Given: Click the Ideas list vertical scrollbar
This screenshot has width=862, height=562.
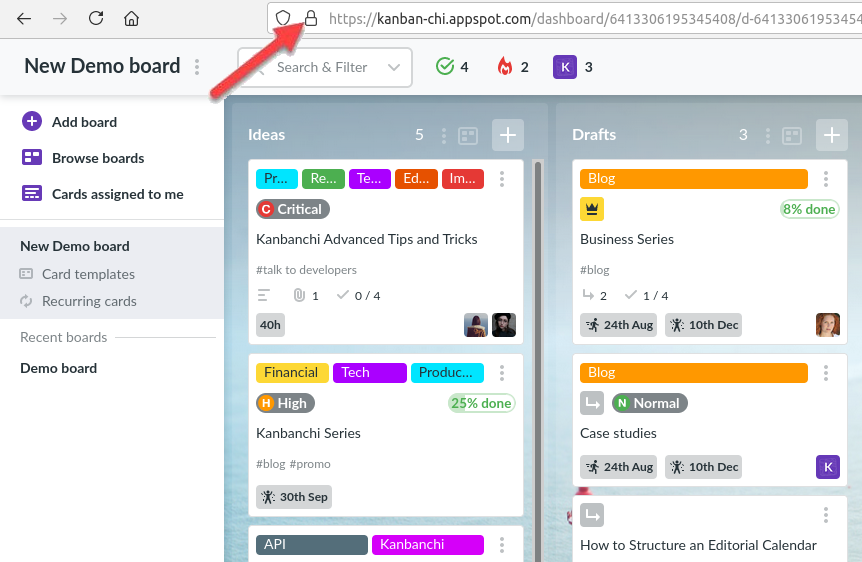Looking at the screenshot, I should [538, 360].
